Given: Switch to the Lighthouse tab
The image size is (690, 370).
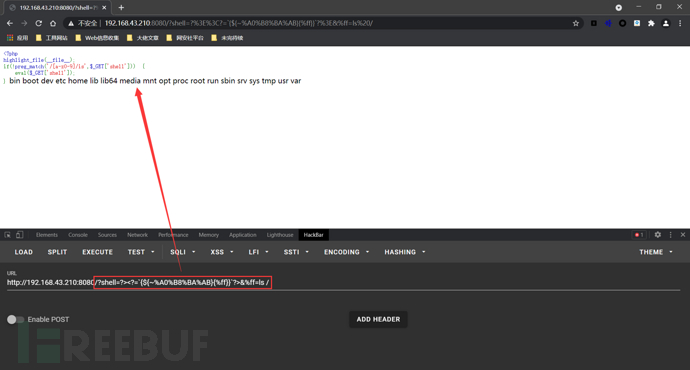Looking at the screenshot, I should click(x=280, y=235).
